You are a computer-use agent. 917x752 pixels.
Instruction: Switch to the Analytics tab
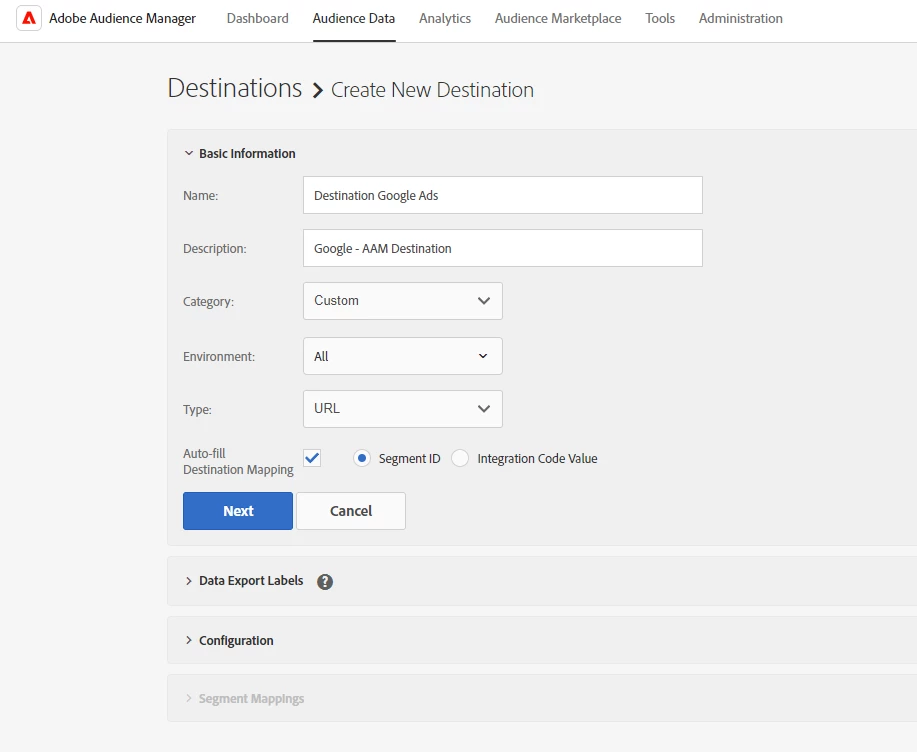[444, 18]
